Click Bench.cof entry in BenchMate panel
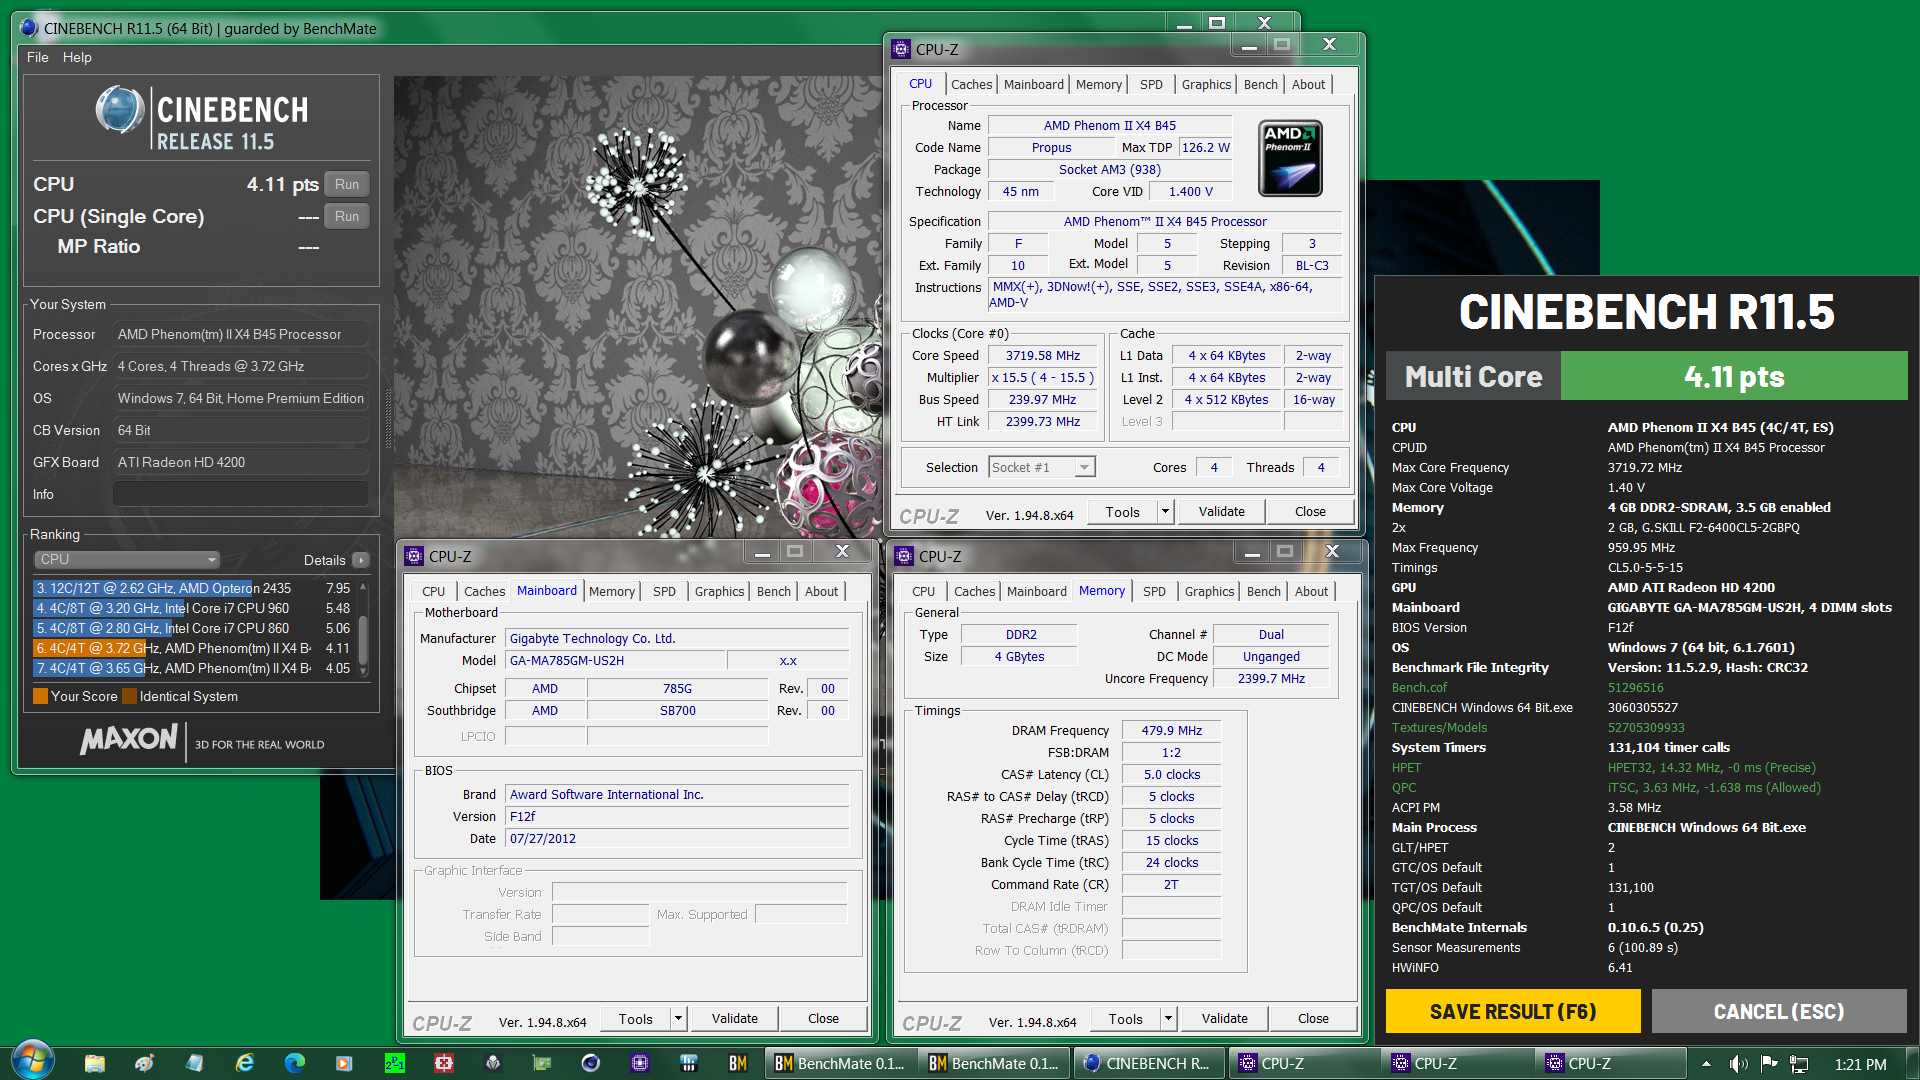The height and width of the screenshot is (1080, 1920). tap(1419, 688)
